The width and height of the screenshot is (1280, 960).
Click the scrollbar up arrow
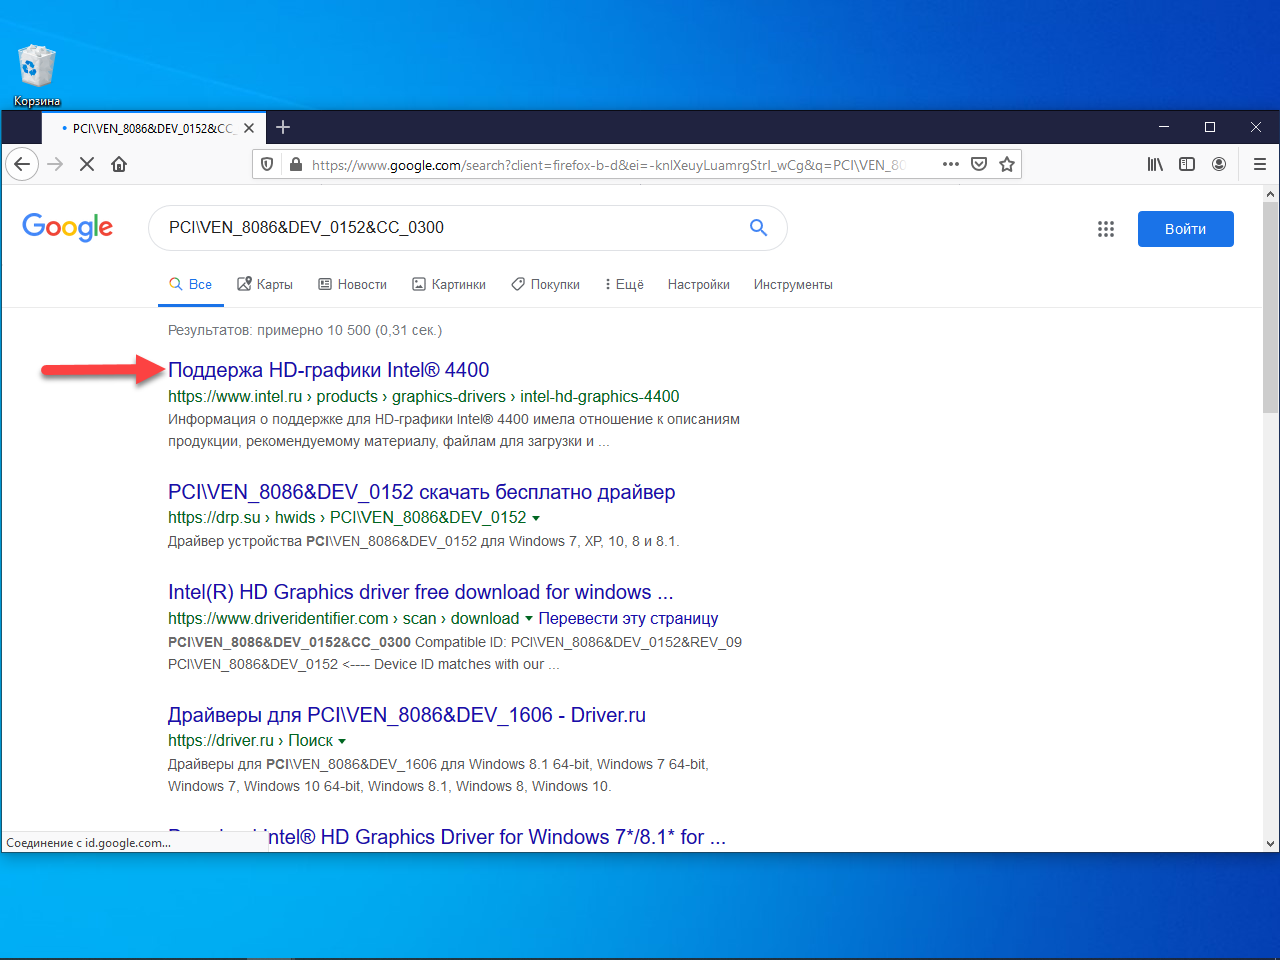(x=1271, y=194)
